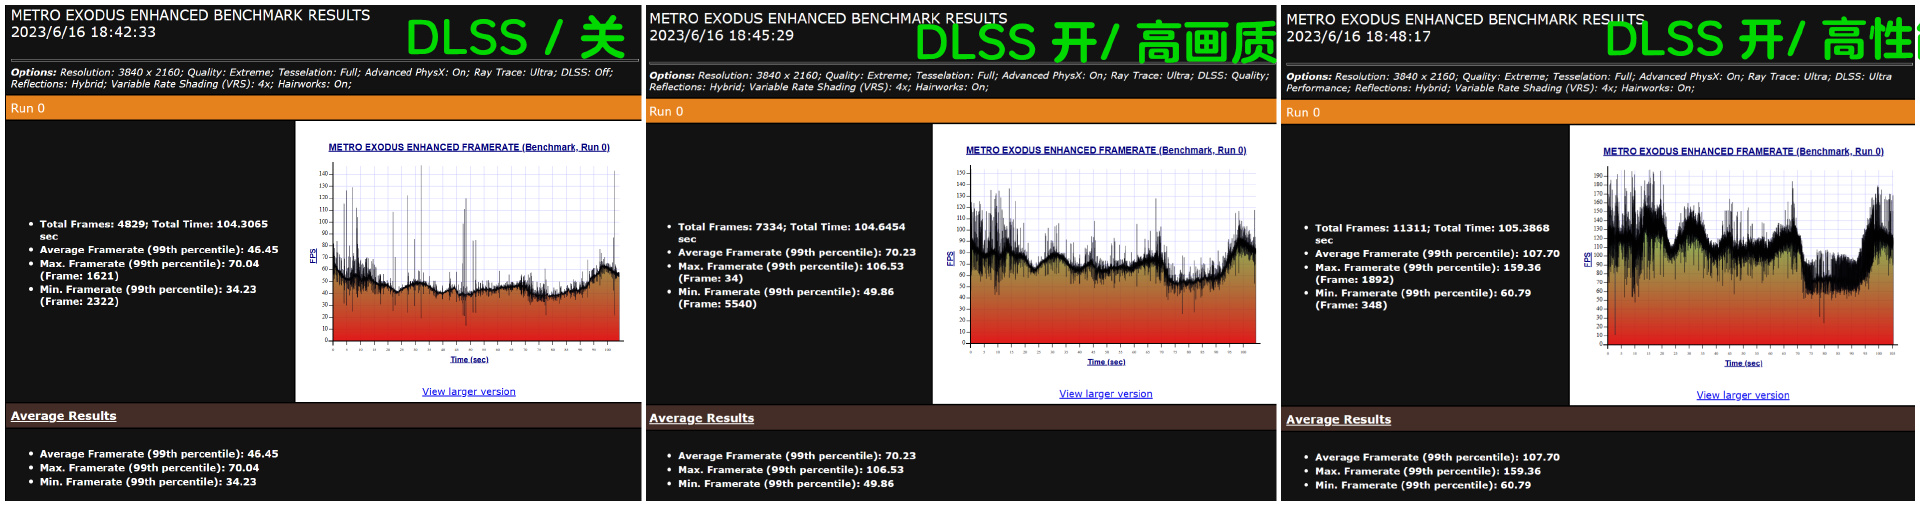Image resolution: width=1920 pixels, height=506 pixels.
Task: Click Max. Framerate 159.36 under Average Results
Action: point(1428,471)
